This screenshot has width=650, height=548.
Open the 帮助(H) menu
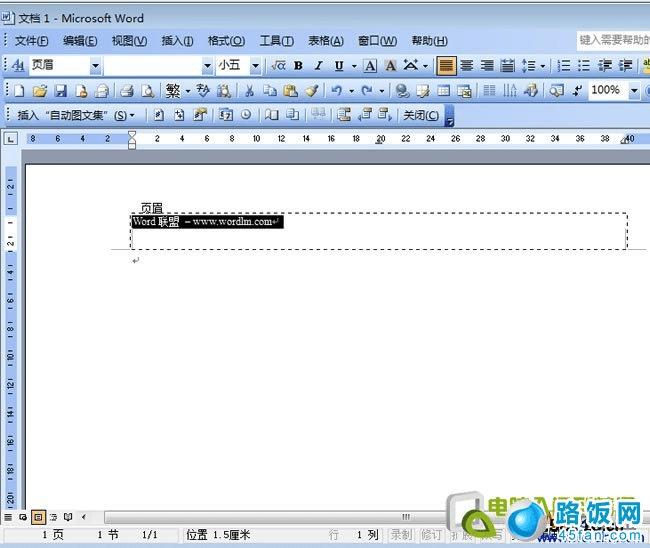click(x=429, y=41)
